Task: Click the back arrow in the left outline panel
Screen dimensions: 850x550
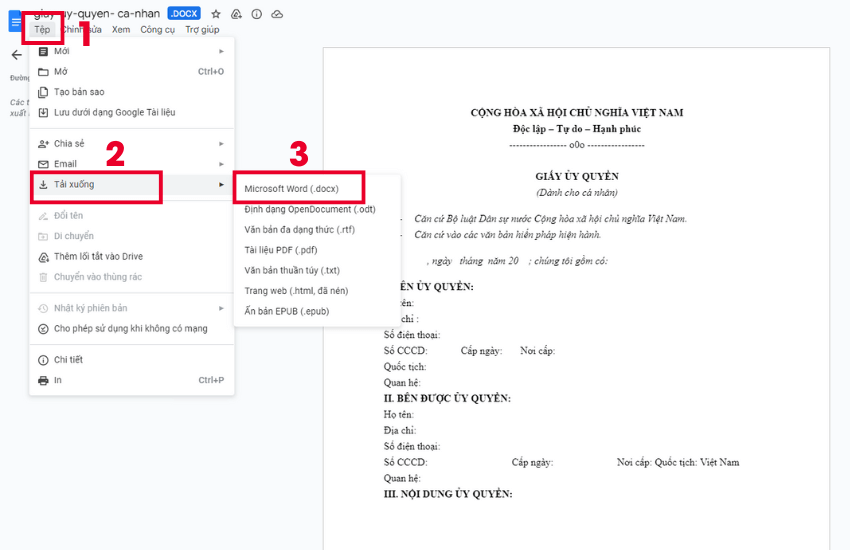Action: 17,55
